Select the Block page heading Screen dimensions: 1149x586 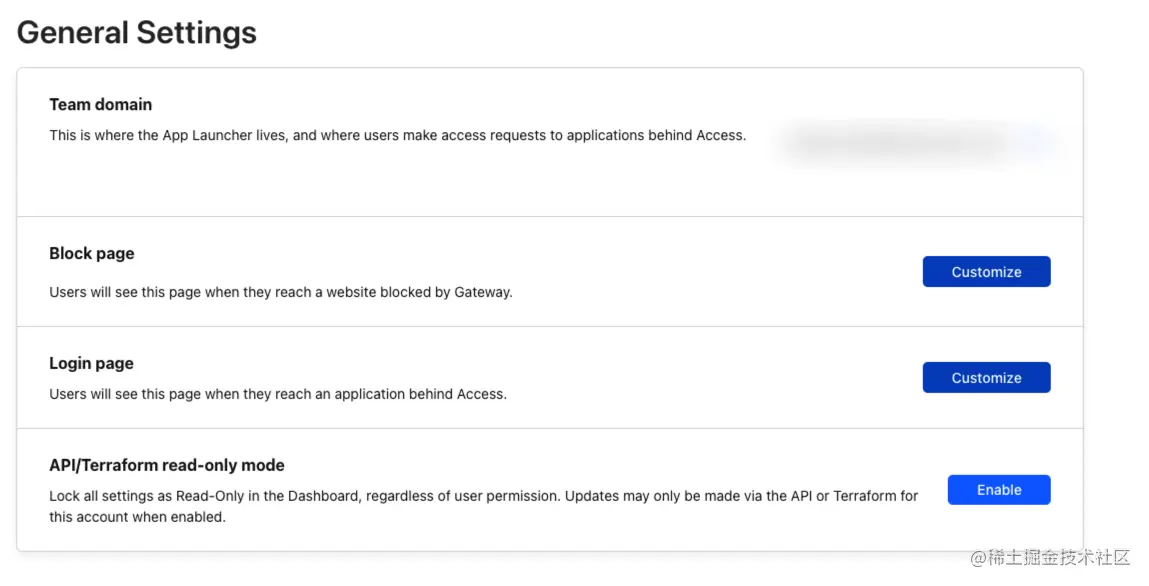92,253
